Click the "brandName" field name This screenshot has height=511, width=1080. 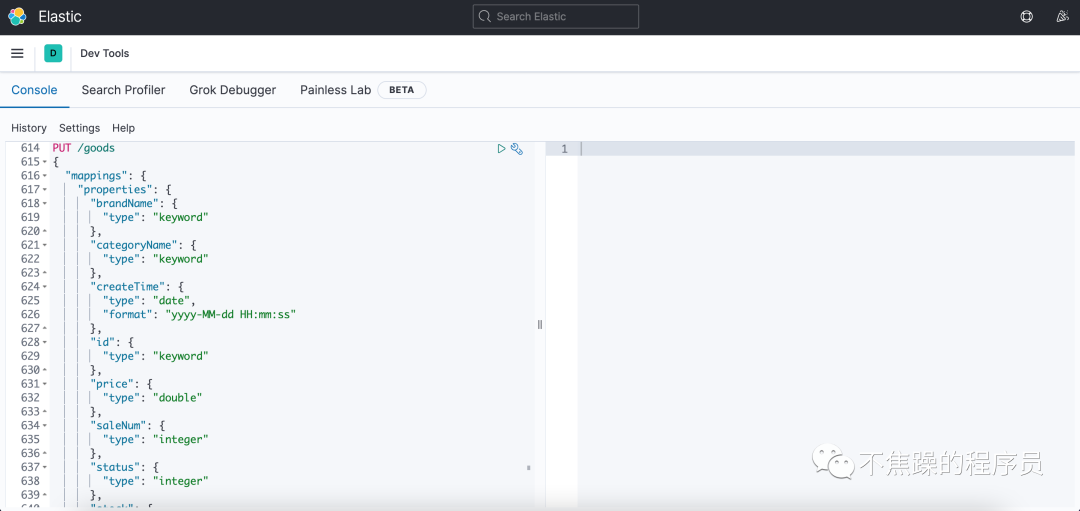coord(125,203)
